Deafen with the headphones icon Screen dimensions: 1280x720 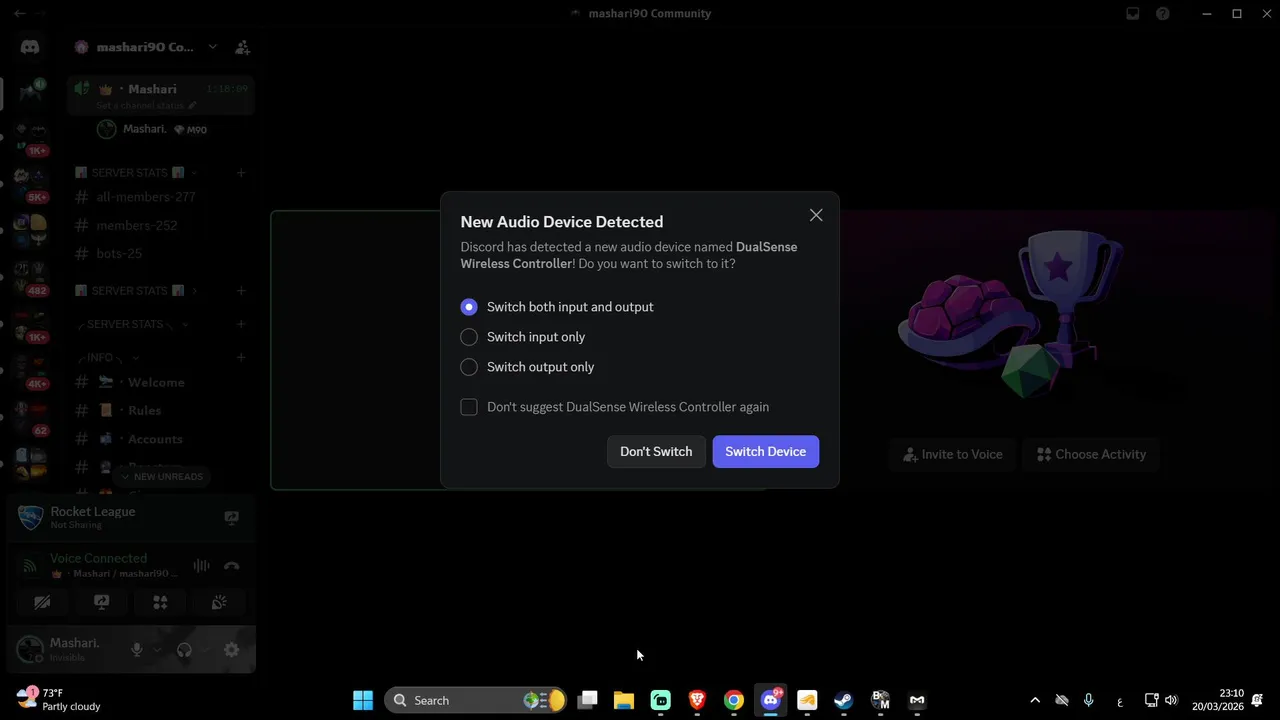click(184, 650)
